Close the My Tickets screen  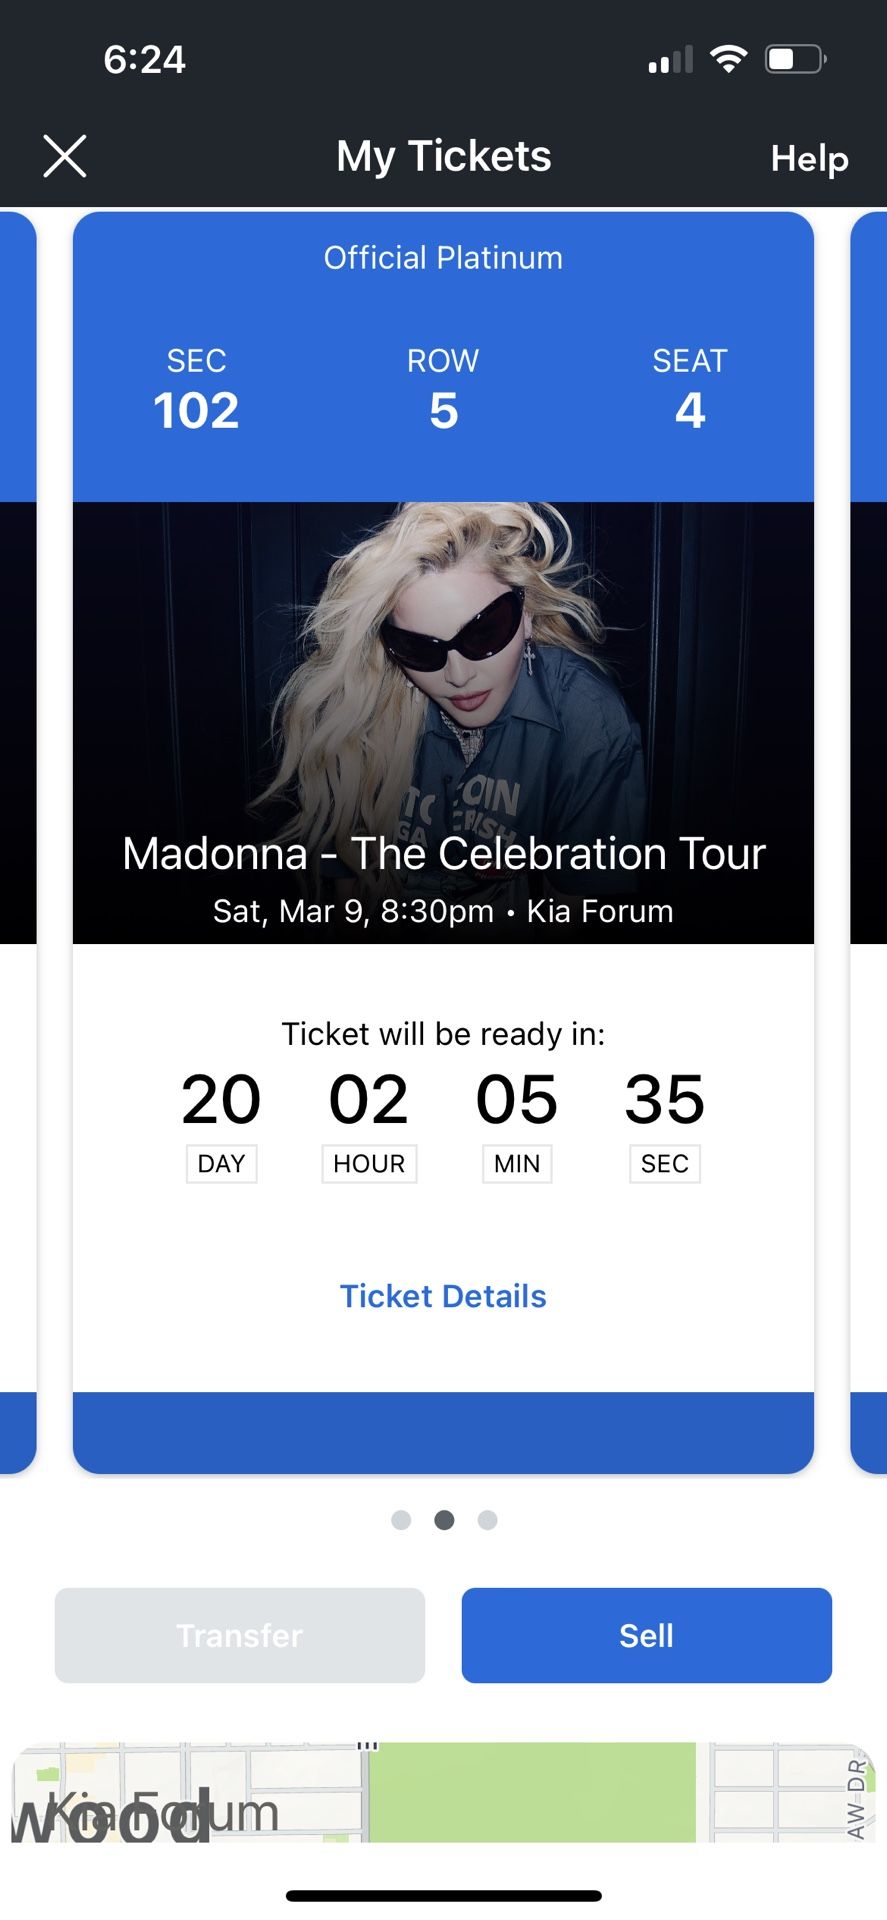tap(64, 156)
